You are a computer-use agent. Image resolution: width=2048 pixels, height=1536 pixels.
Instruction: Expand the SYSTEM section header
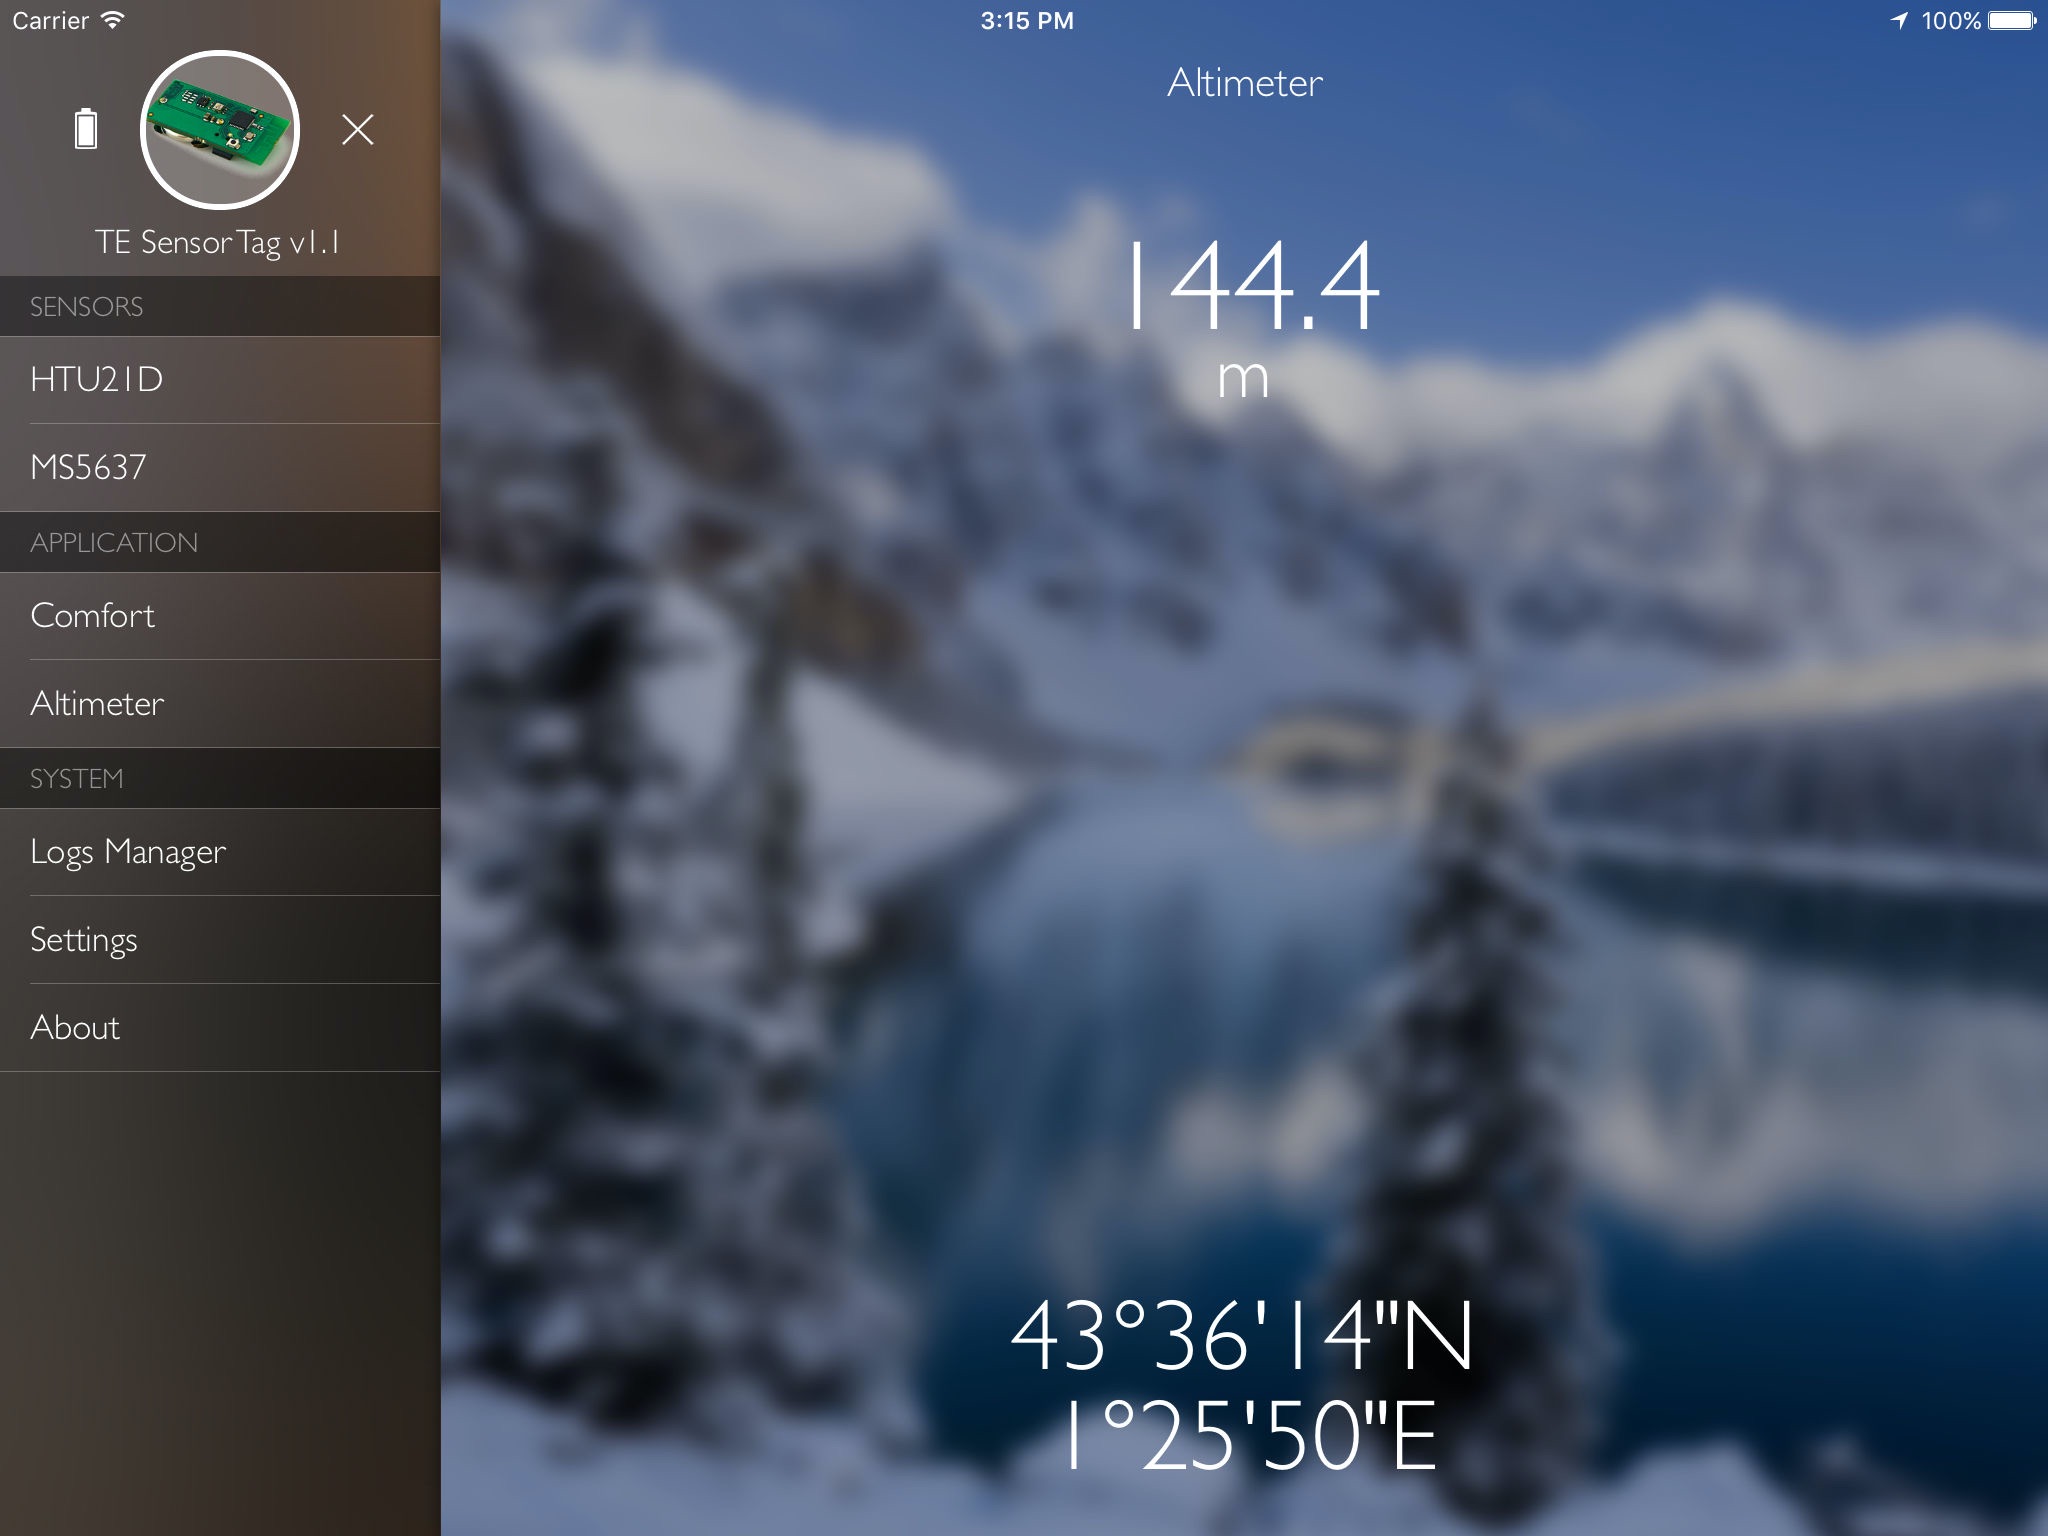click(218, 779)
